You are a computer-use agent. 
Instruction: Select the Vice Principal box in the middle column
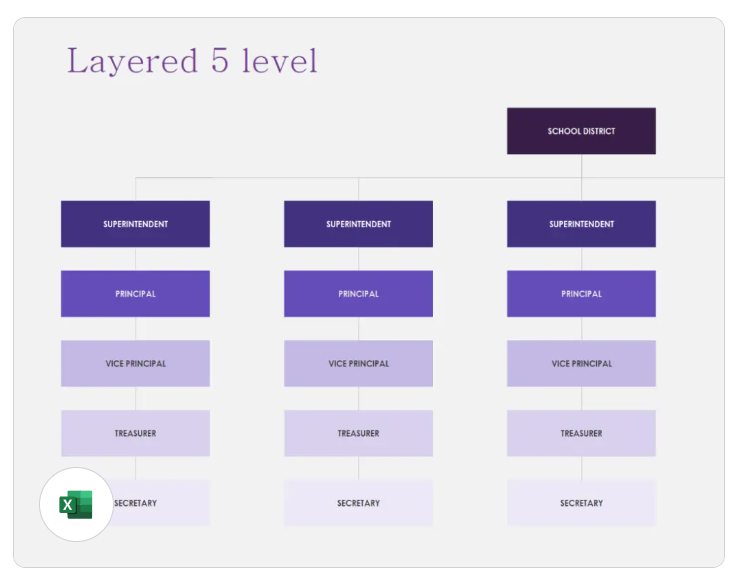[x=359, y=364]
